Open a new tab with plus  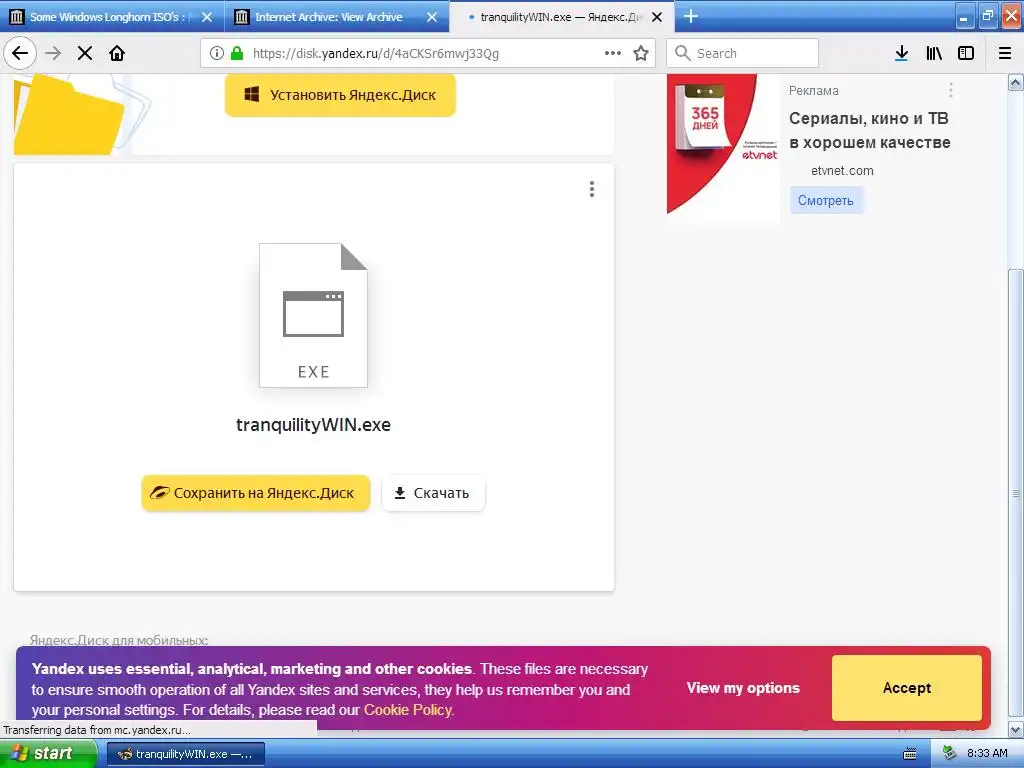click(691, 16)
